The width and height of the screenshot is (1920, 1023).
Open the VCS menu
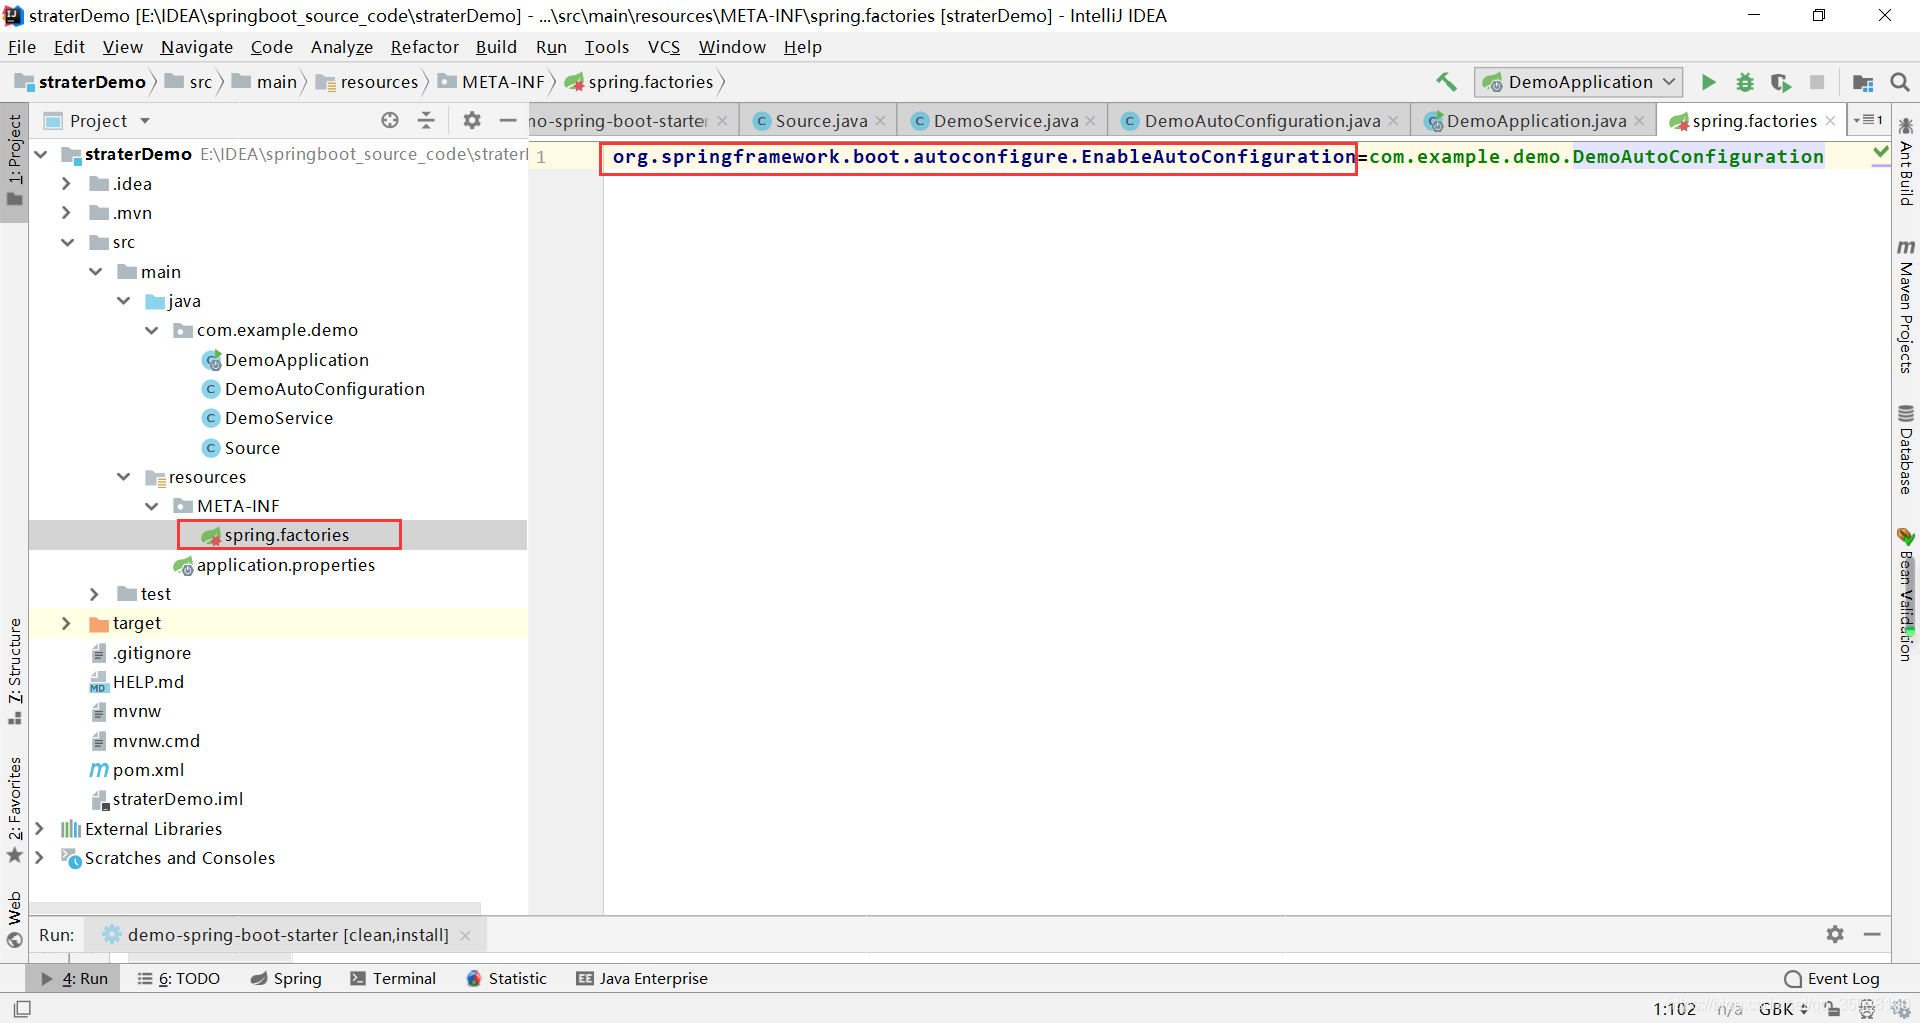pos(663,47)
